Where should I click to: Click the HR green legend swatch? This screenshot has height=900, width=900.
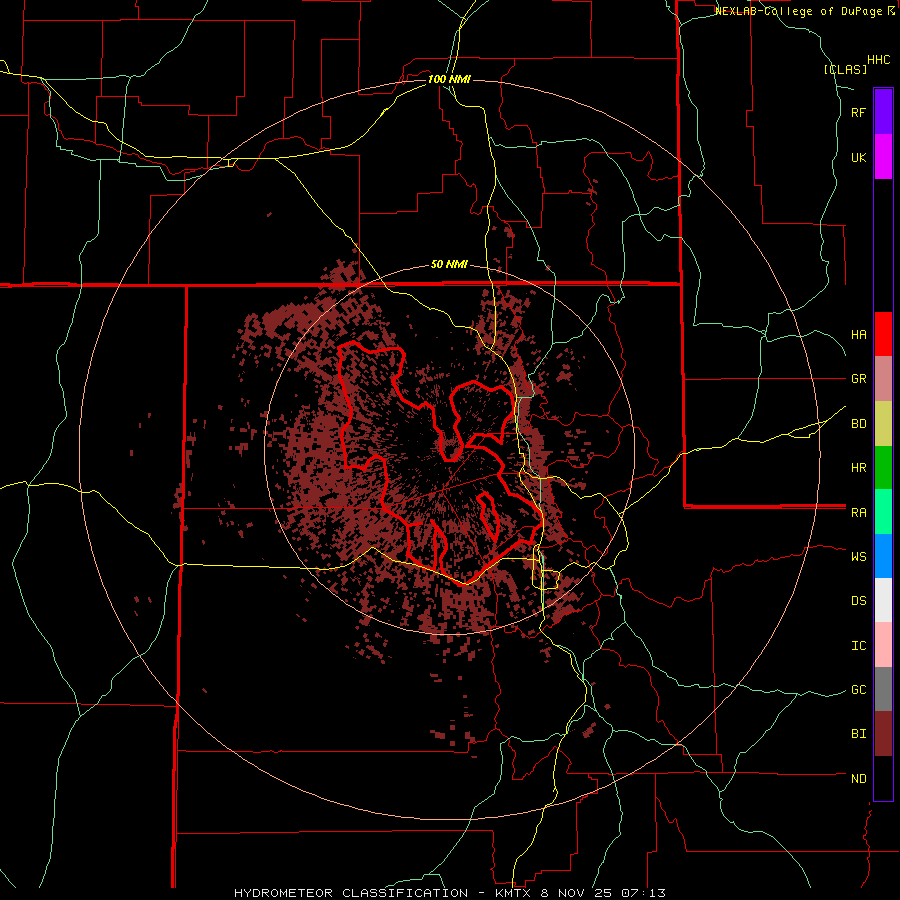[x=883, y=468]
